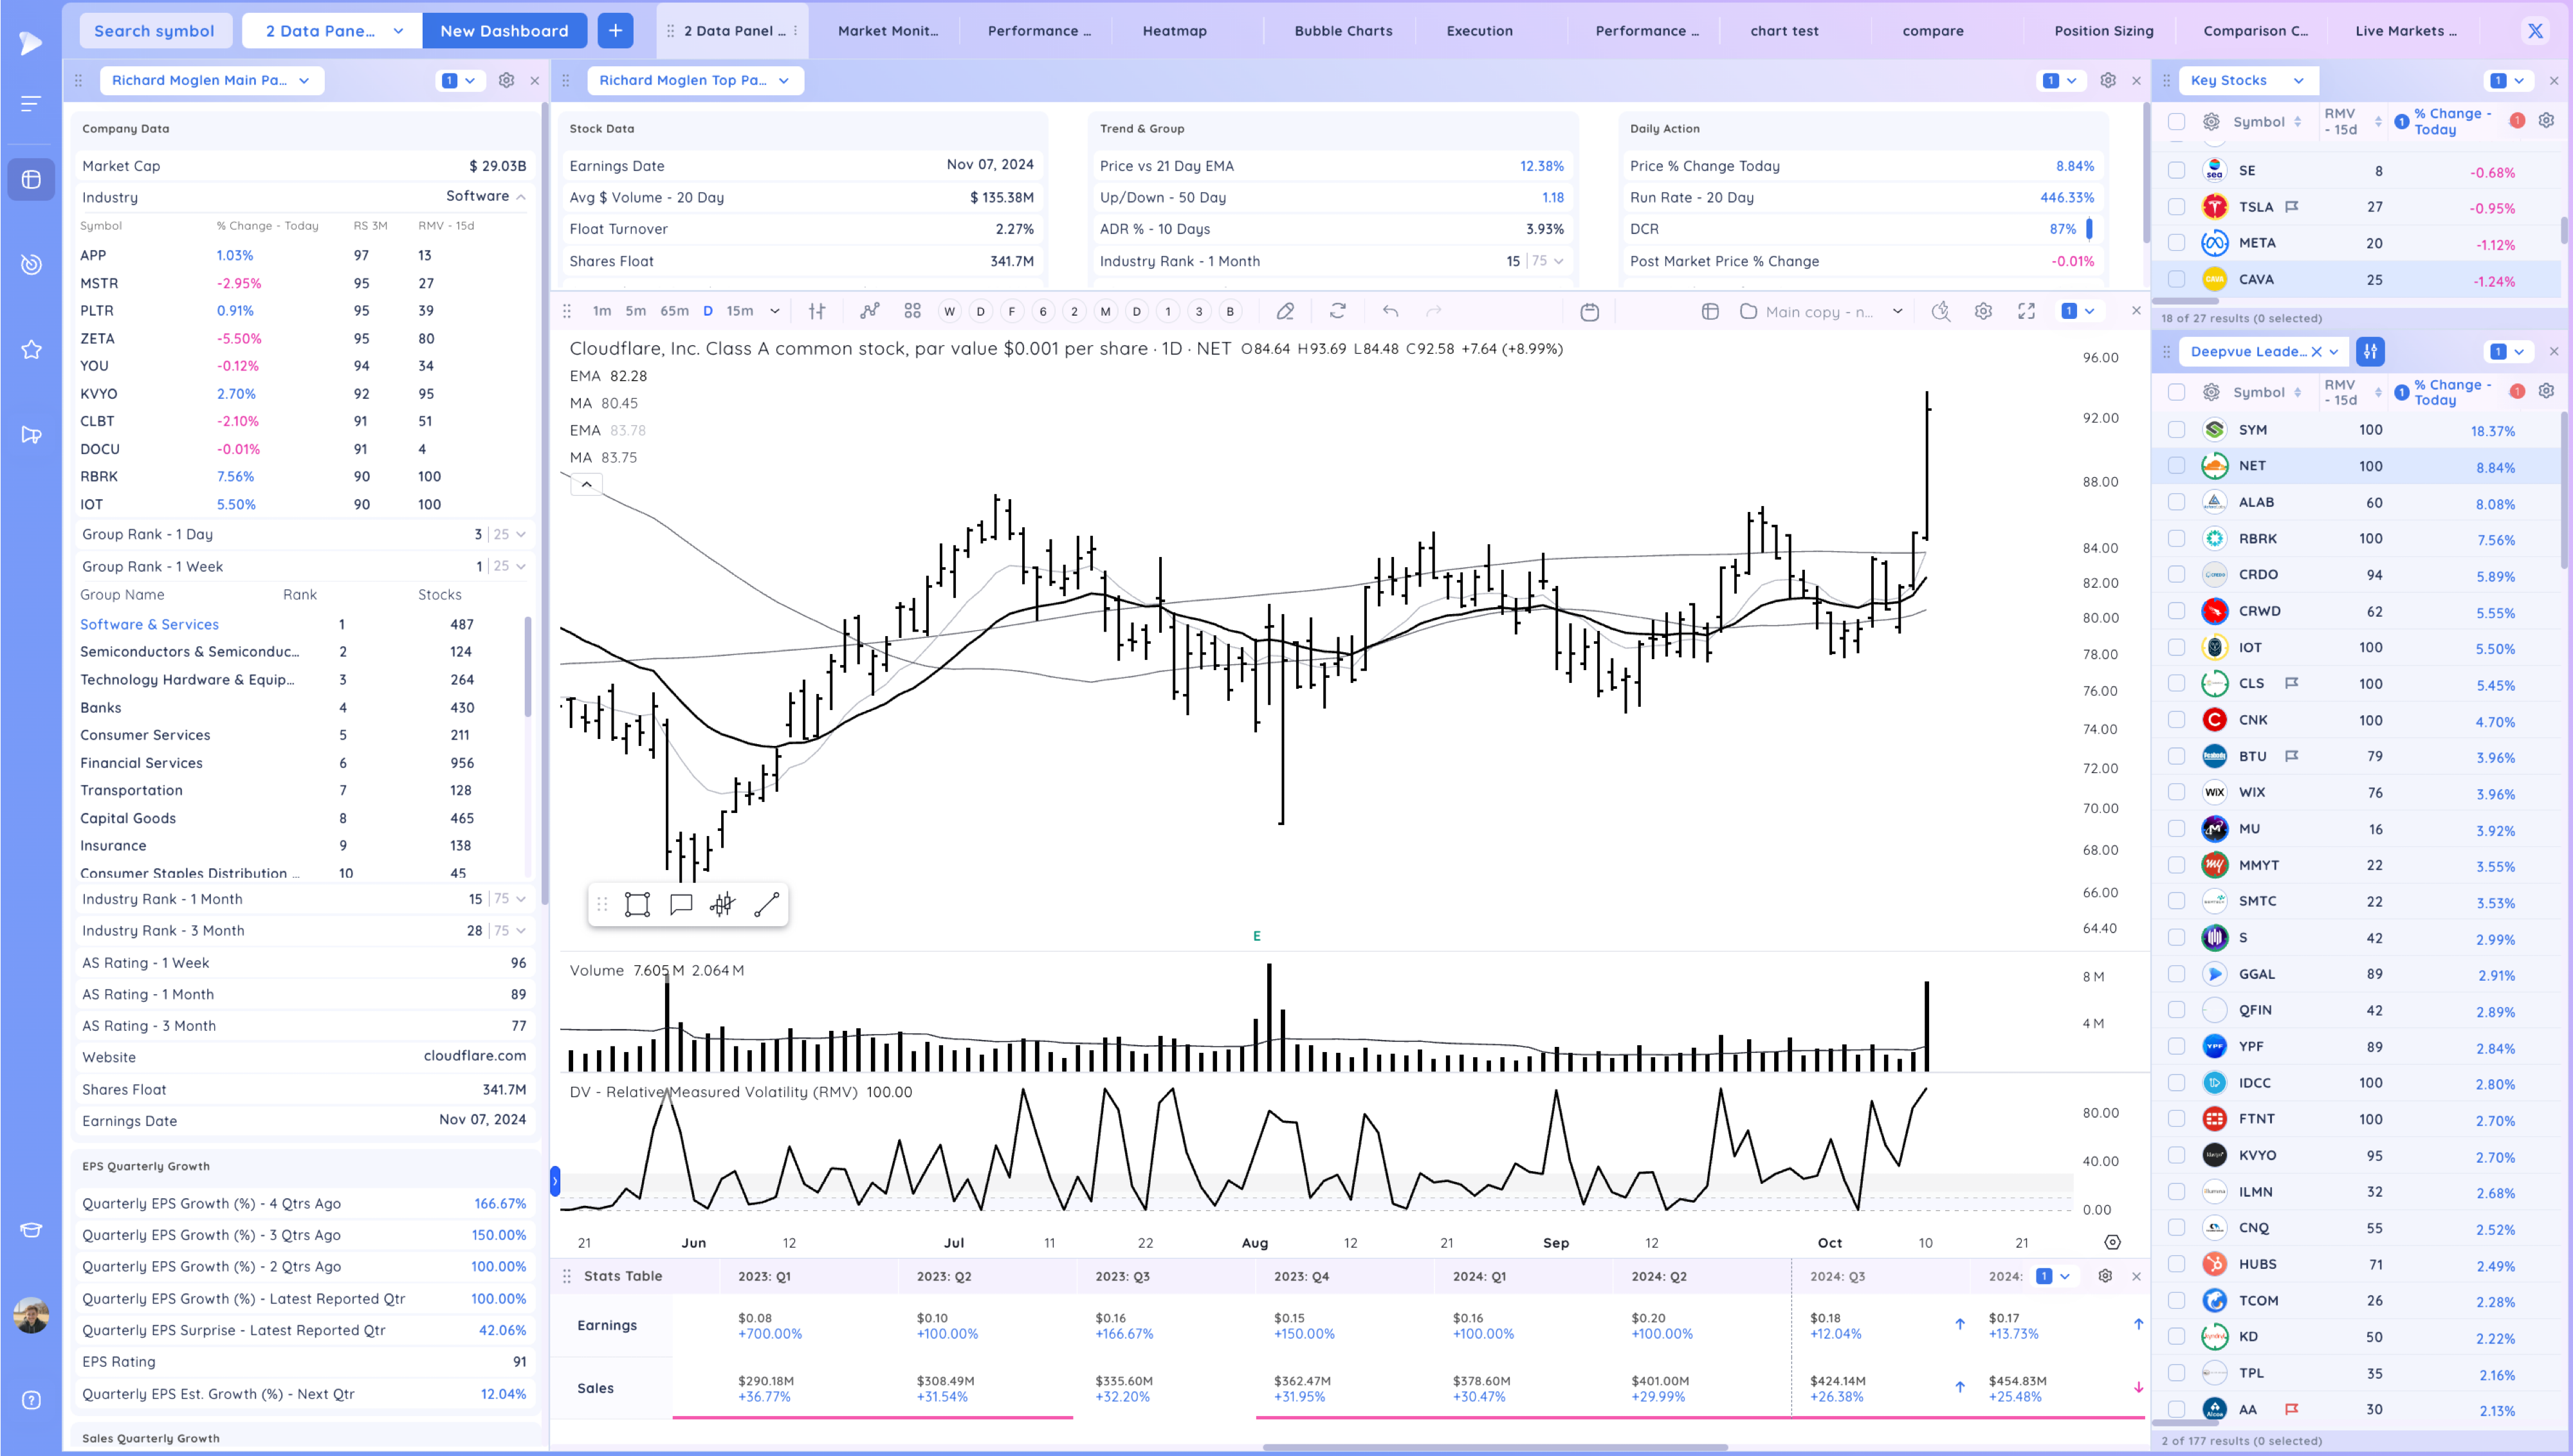Check the SYM row checkbox
The width and height of the screenshot is (2573, 1456).
[x=2176, y=430]
